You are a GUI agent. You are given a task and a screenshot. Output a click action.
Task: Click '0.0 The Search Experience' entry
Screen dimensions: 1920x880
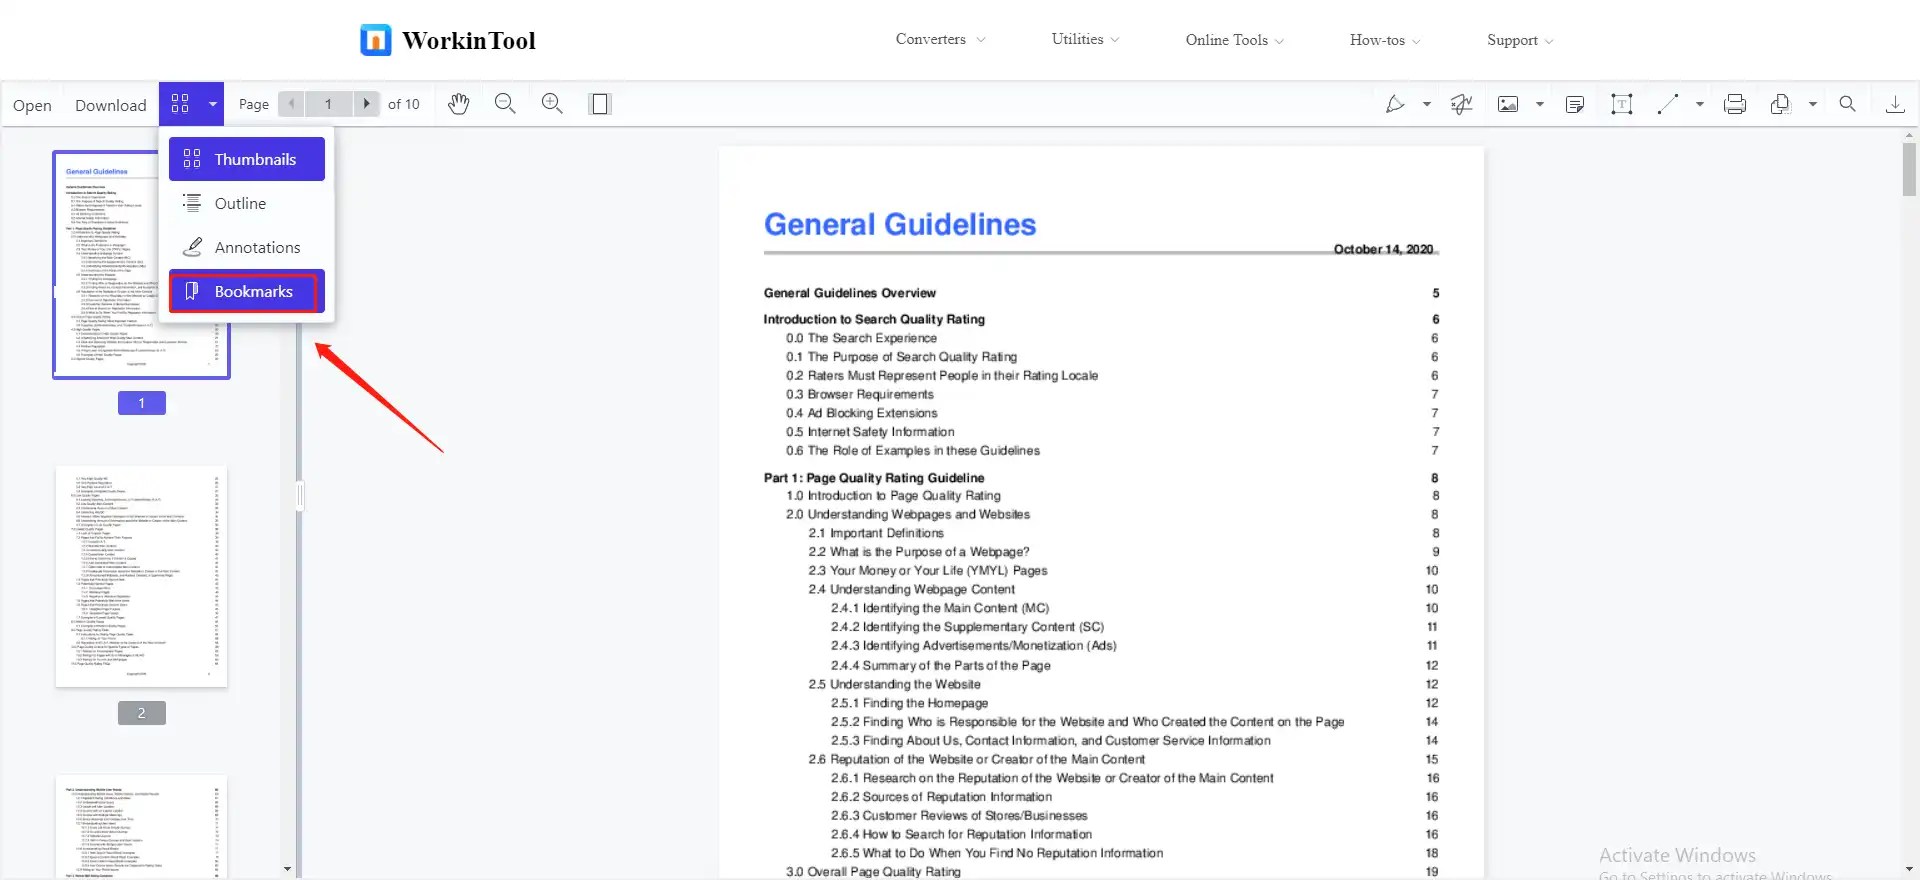coord(861,338)
